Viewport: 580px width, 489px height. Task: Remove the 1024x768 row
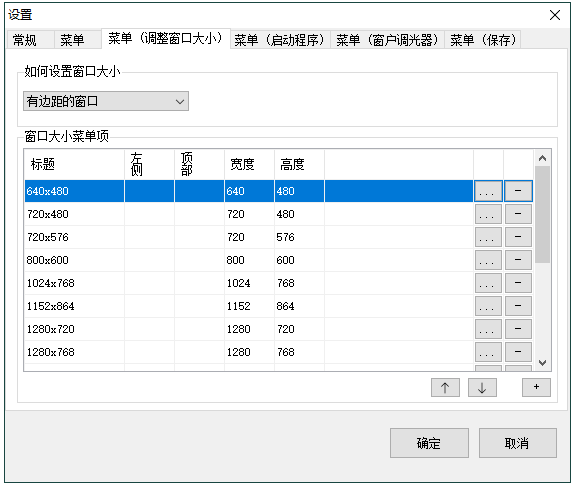pyautogui.click(x=518, y=283)
